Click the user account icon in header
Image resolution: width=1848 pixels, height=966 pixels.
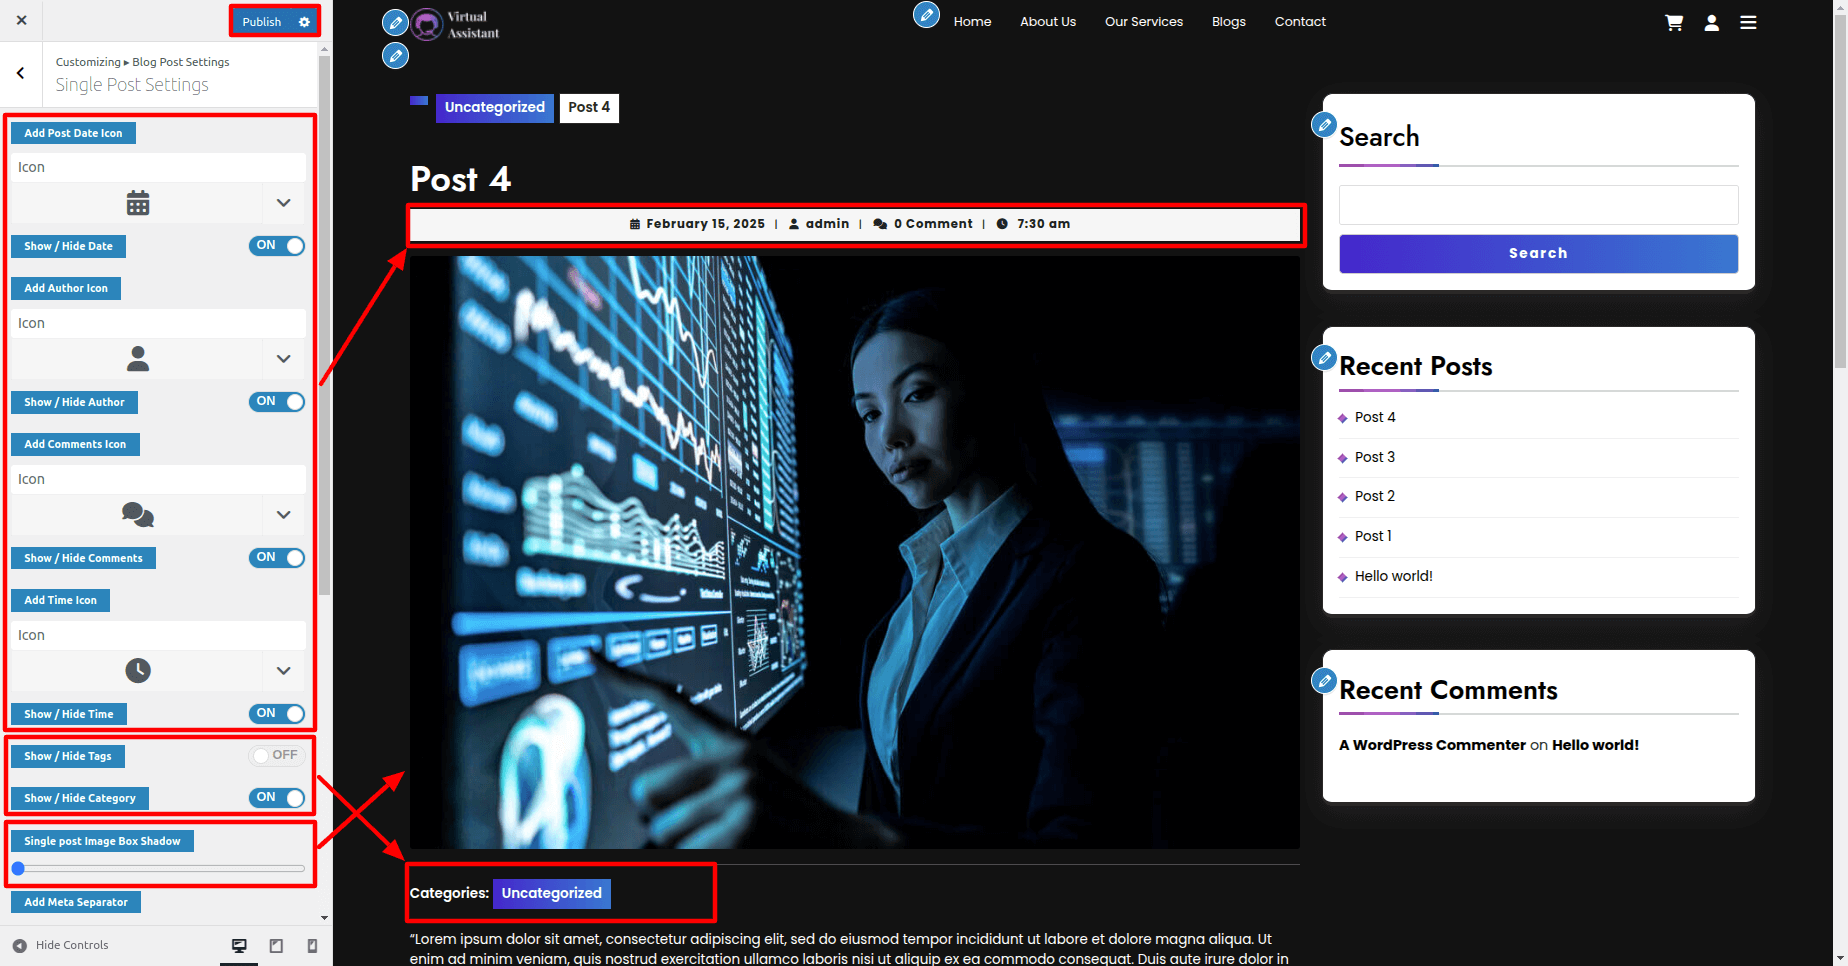point(1711,22)
